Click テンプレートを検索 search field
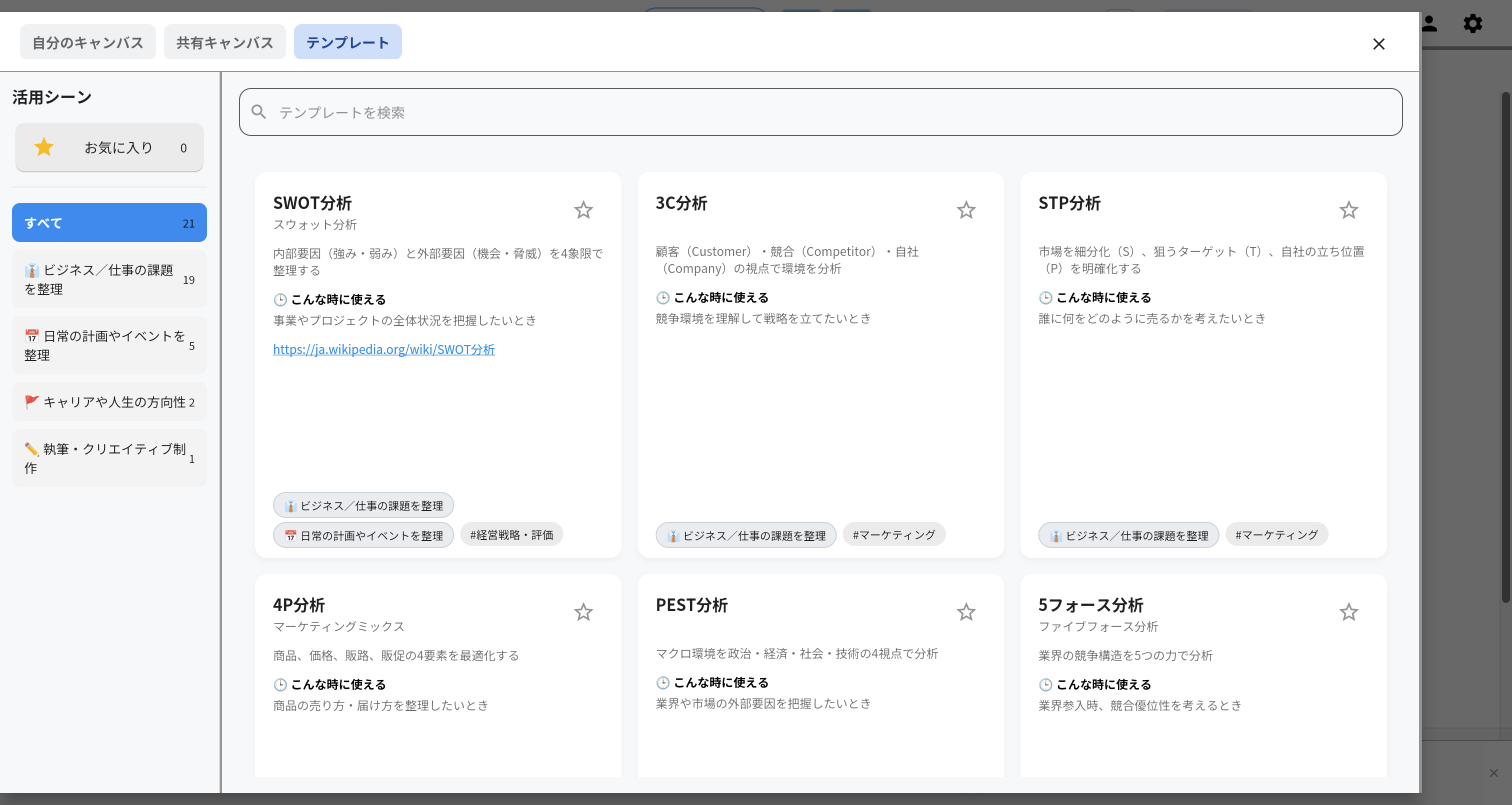Screen dimensions: 1512x805 click(x=820, y=112)
